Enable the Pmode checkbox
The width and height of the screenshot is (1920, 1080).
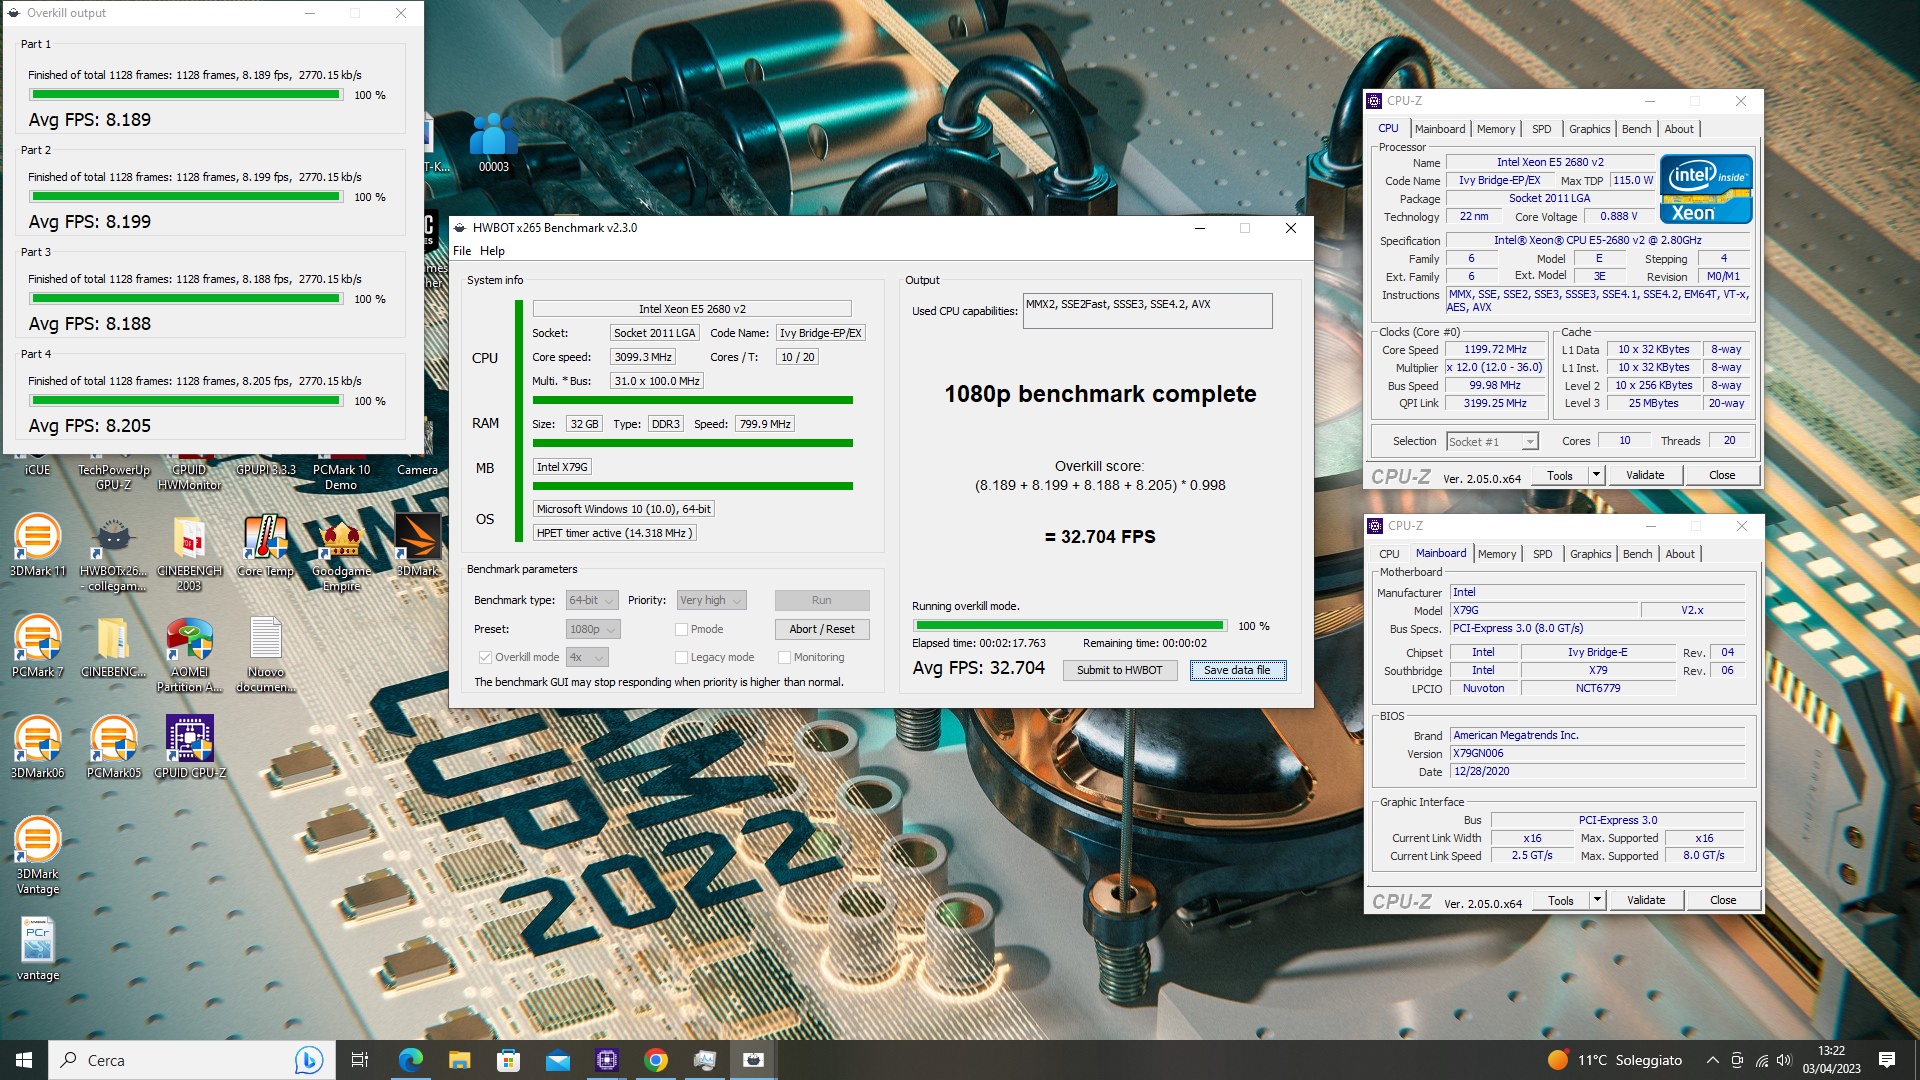[681, 629]
